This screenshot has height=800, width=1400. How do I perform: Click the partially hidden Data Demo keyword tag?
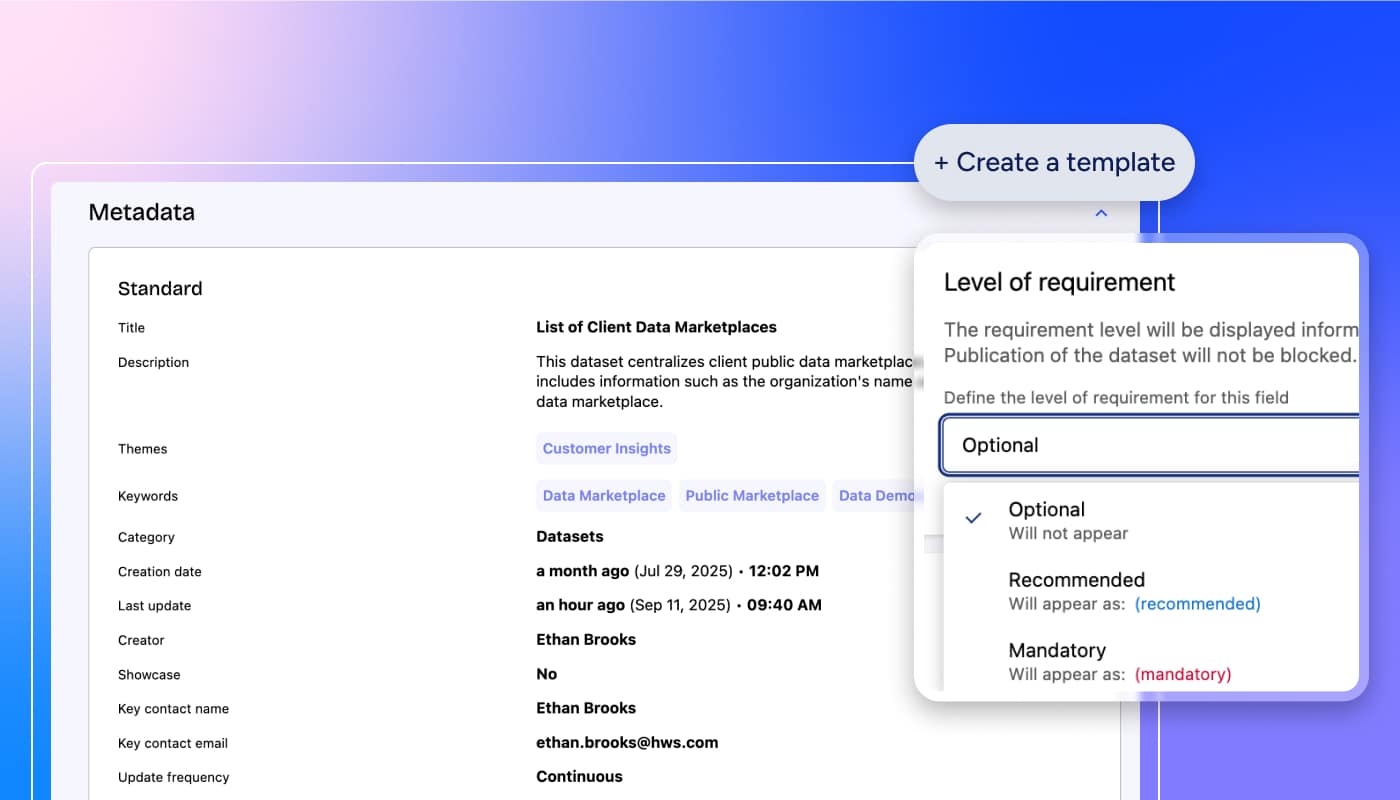[877, 496]
